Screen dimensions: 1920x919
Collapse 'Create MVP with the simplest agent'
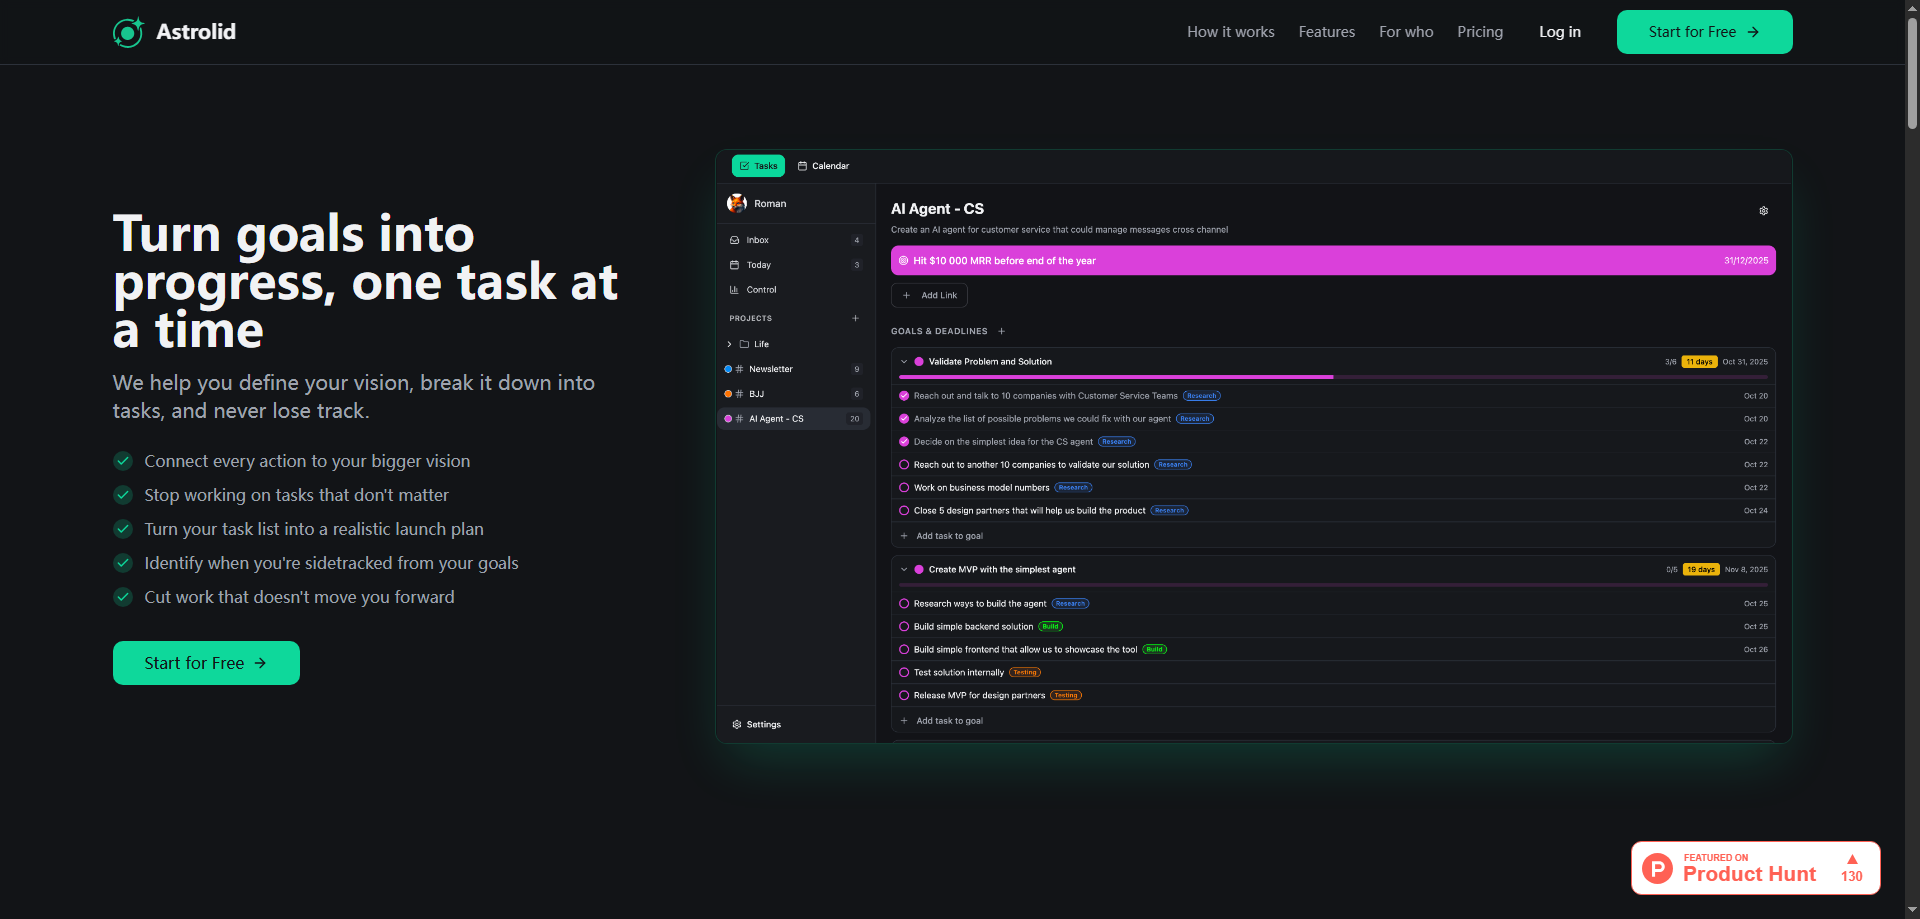[x=903, y=569]
